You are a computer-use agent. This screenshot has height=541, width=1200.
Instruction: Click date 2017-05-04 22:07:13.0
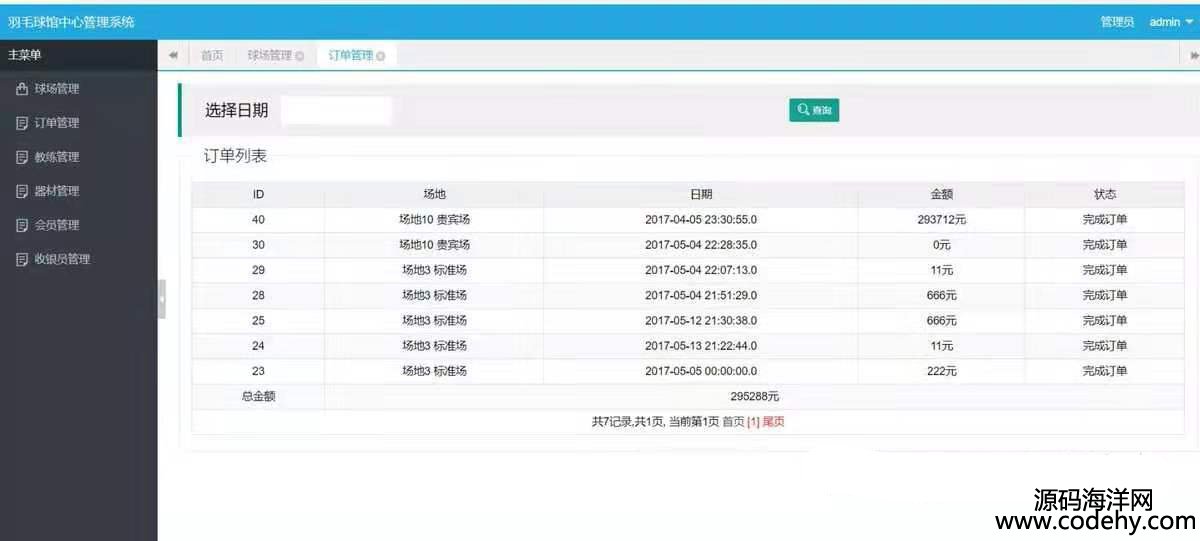(701, 270)
